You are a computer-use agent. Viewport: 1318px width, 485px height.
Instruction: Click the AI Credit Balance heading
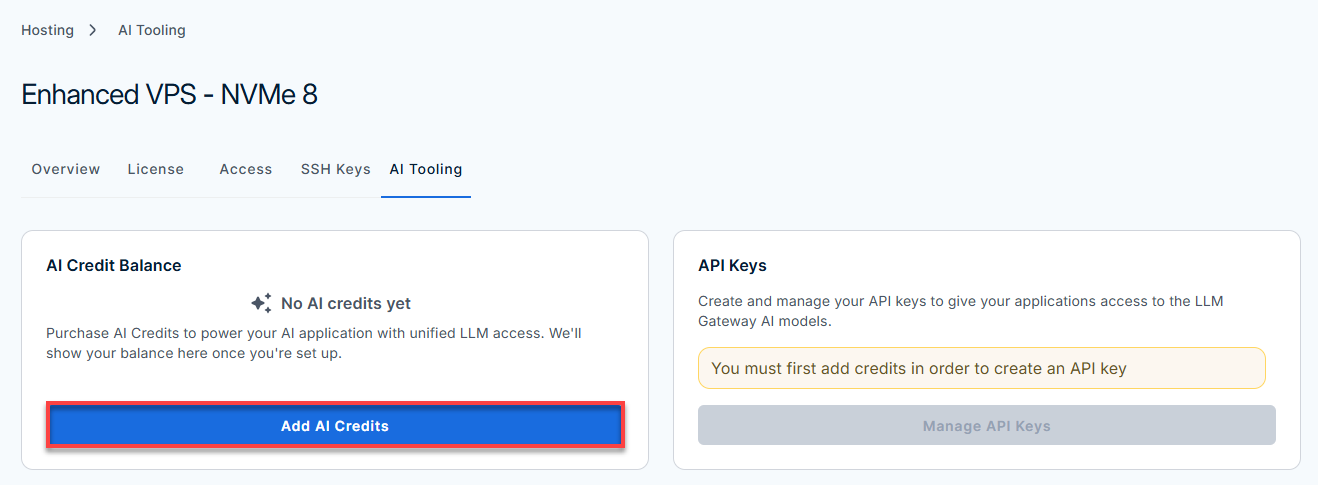pyautogui.click(x=114, y=265)
